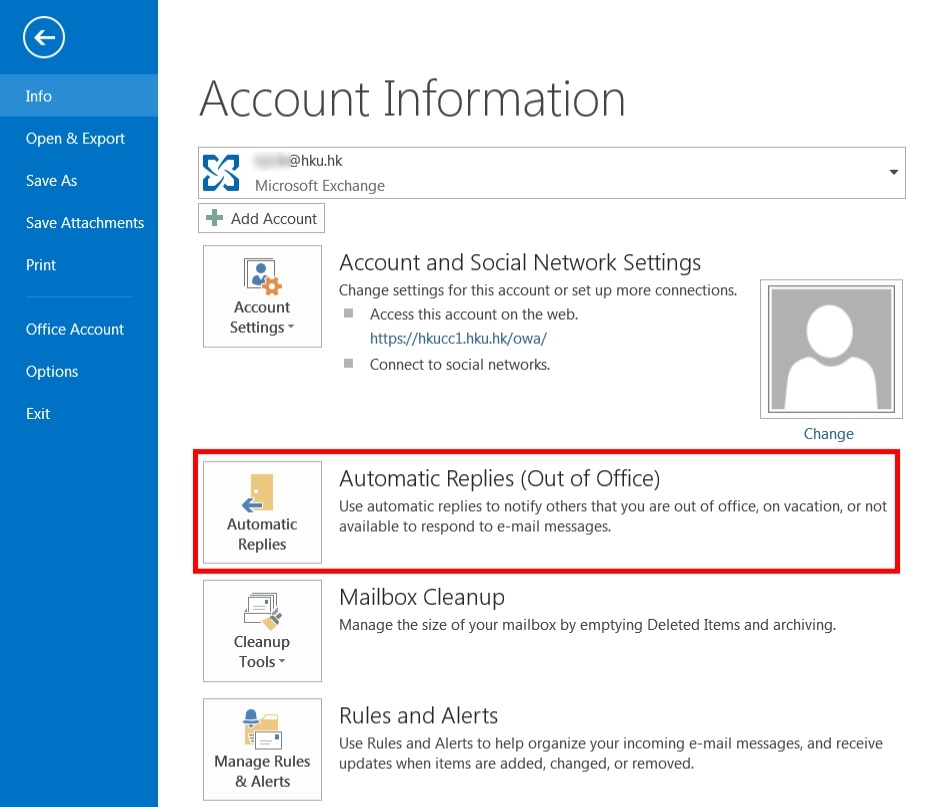Click Save Attachments in the sidebar

tap(85, 222)
